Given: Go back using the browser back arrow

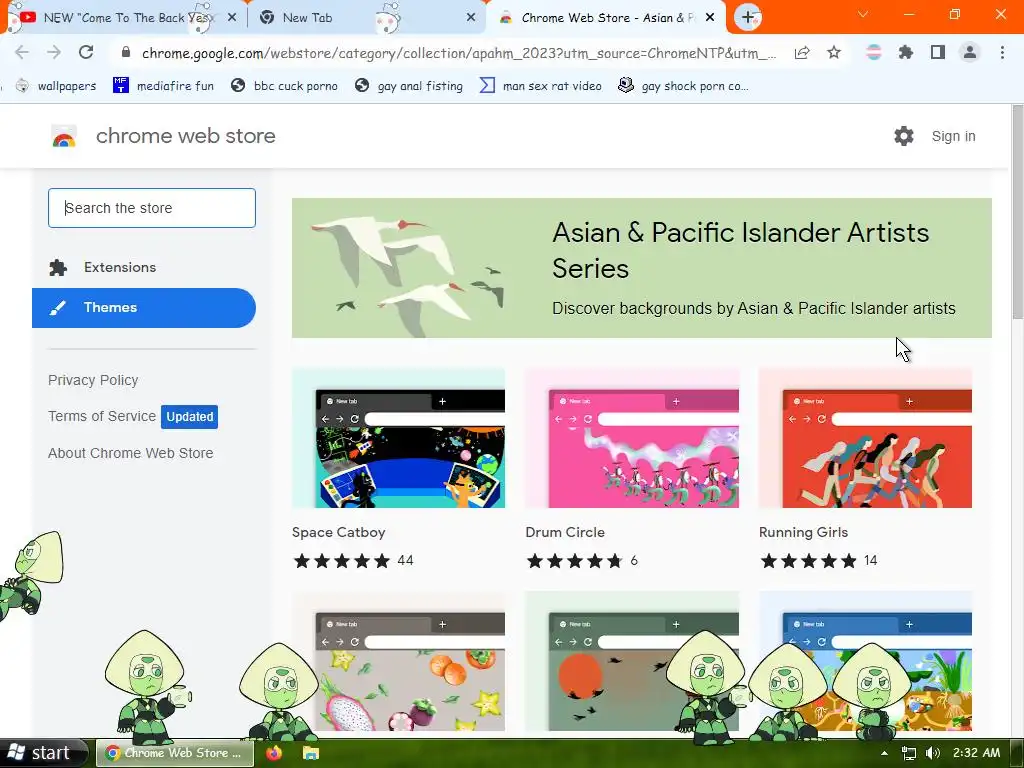Looking at the screenshot, I should click(x=22, y=52).
